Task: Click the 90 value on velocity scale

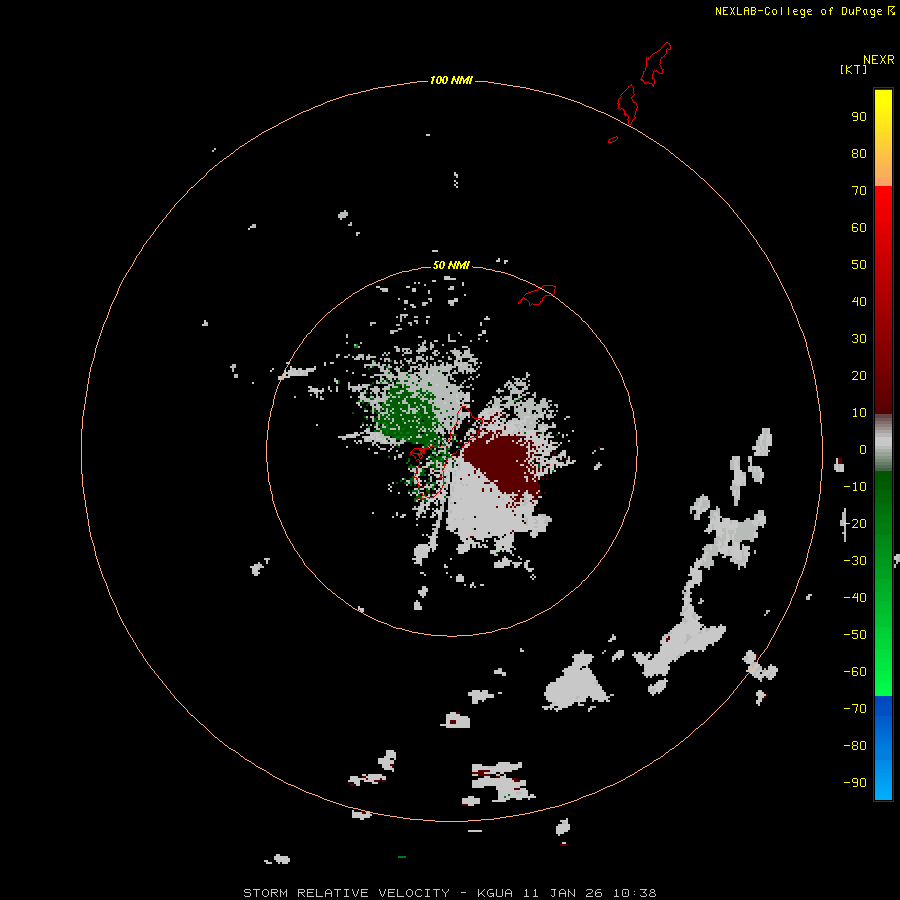Action: (859, 117)
